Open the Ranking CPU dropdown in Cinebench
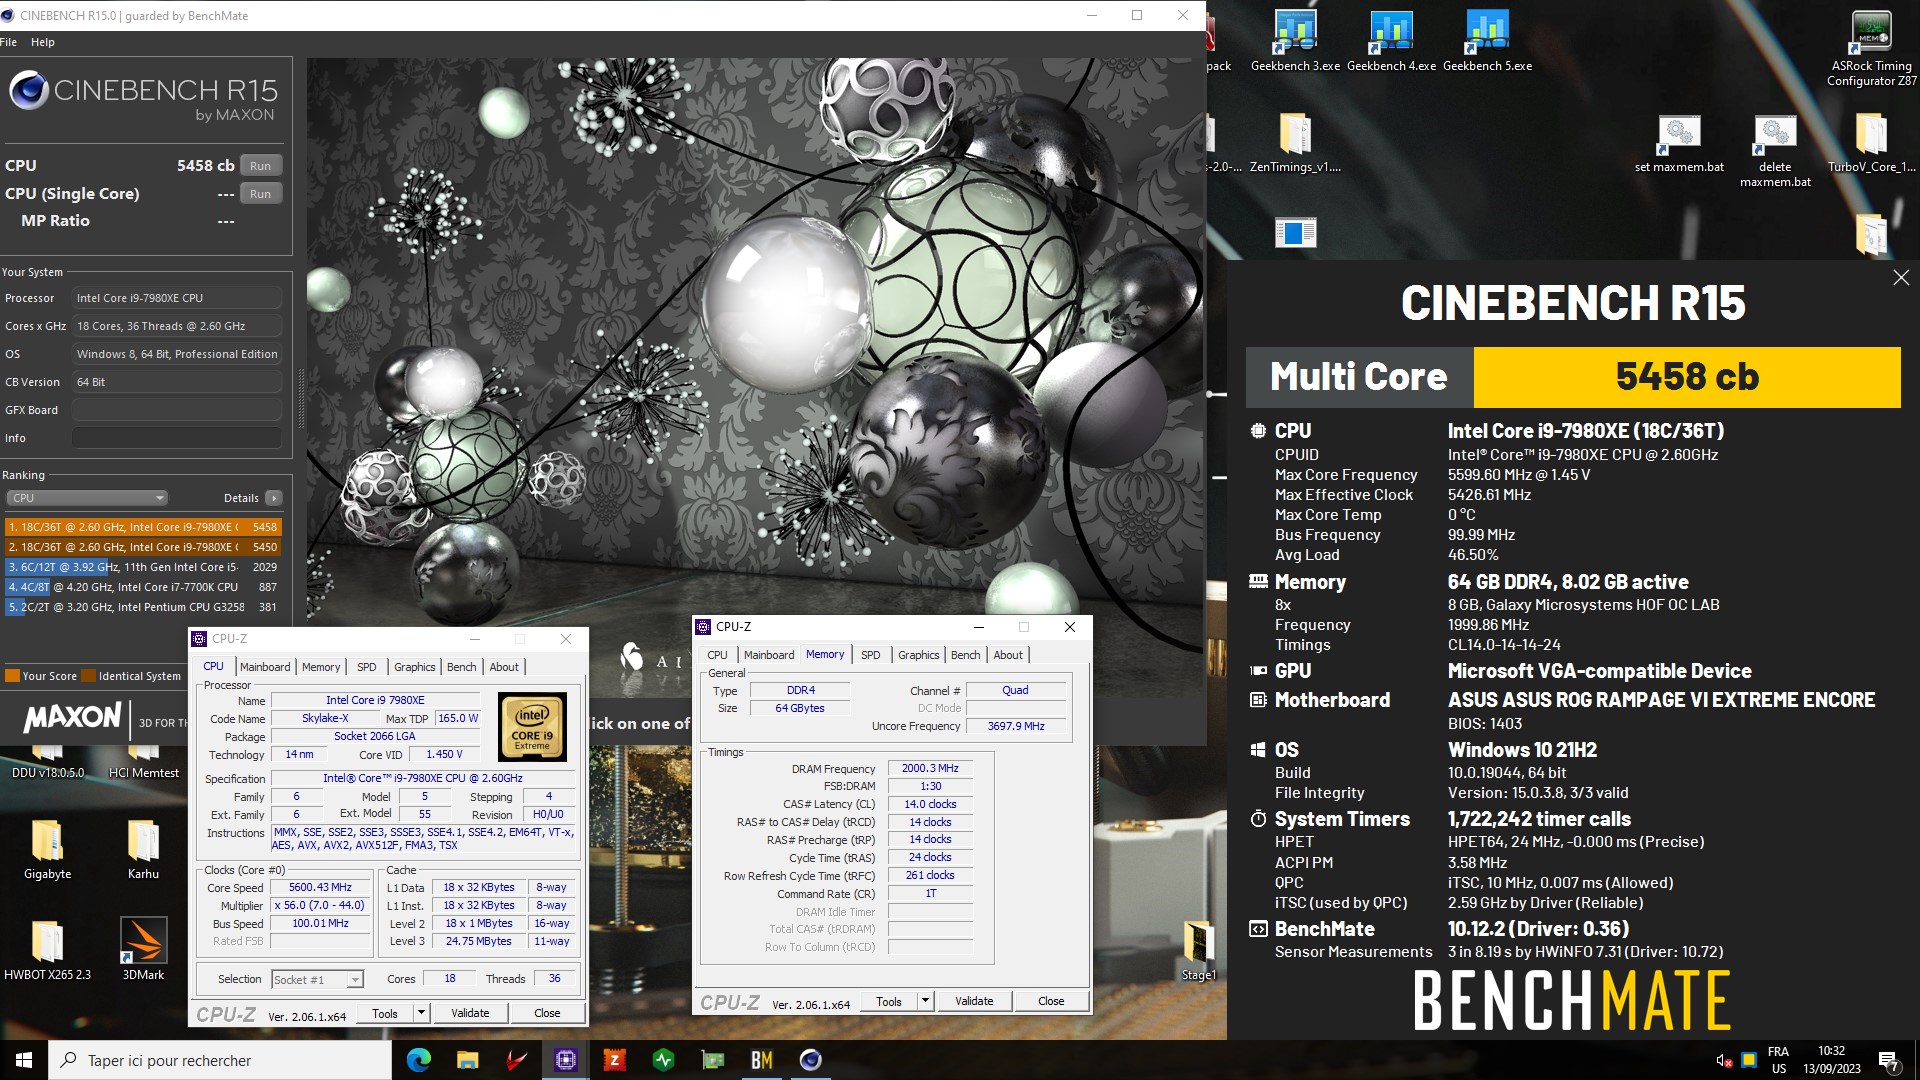 tap(87, 498)
